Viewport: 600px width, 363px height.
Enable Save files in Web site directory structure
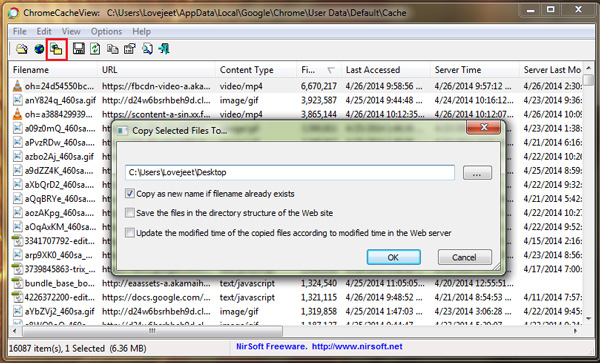pyautogui.click(x=130, y=213)
